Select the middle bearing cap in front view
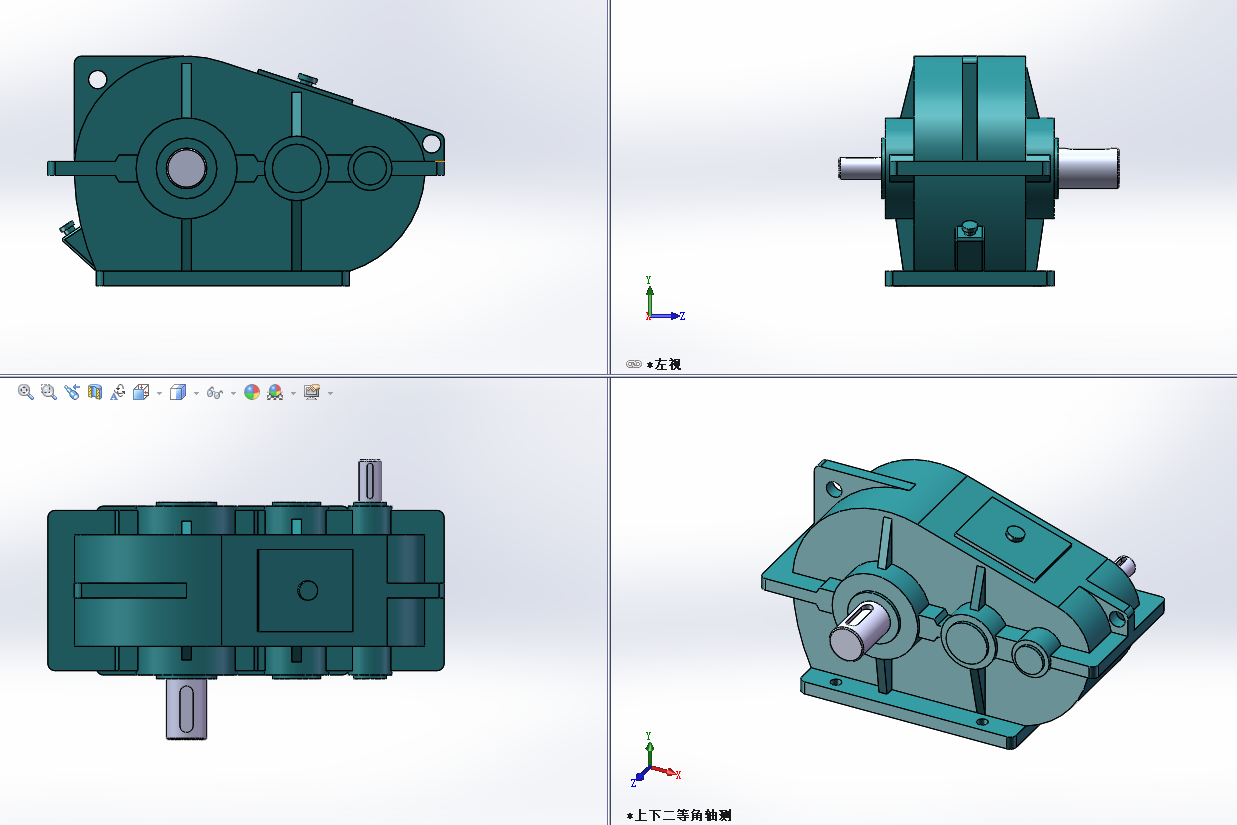This screenshot has height=825, width=1237. (x=296, y=167)
